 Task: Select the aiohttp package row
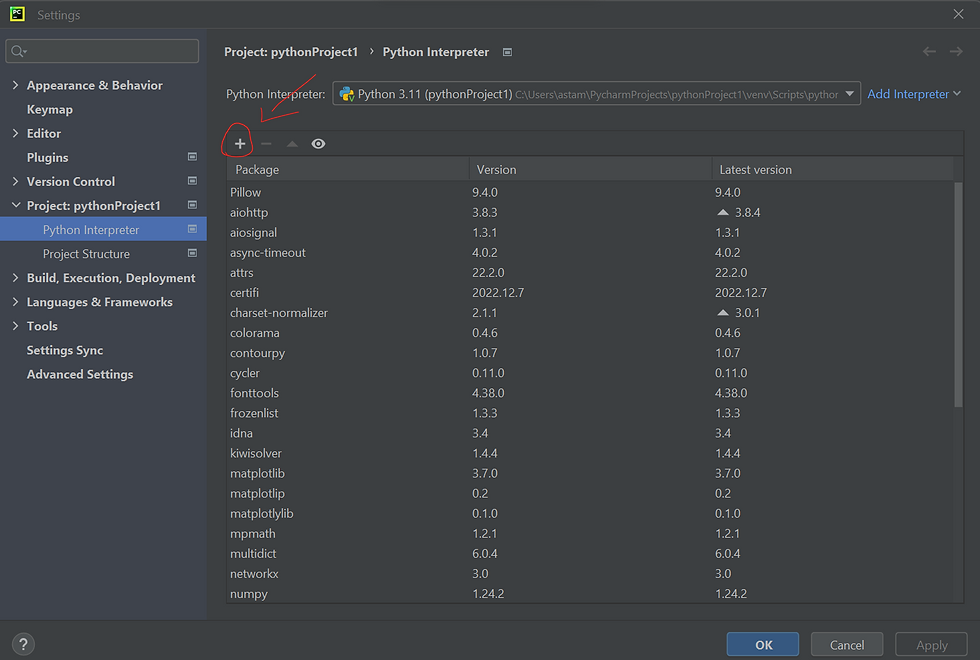[591, 212]
